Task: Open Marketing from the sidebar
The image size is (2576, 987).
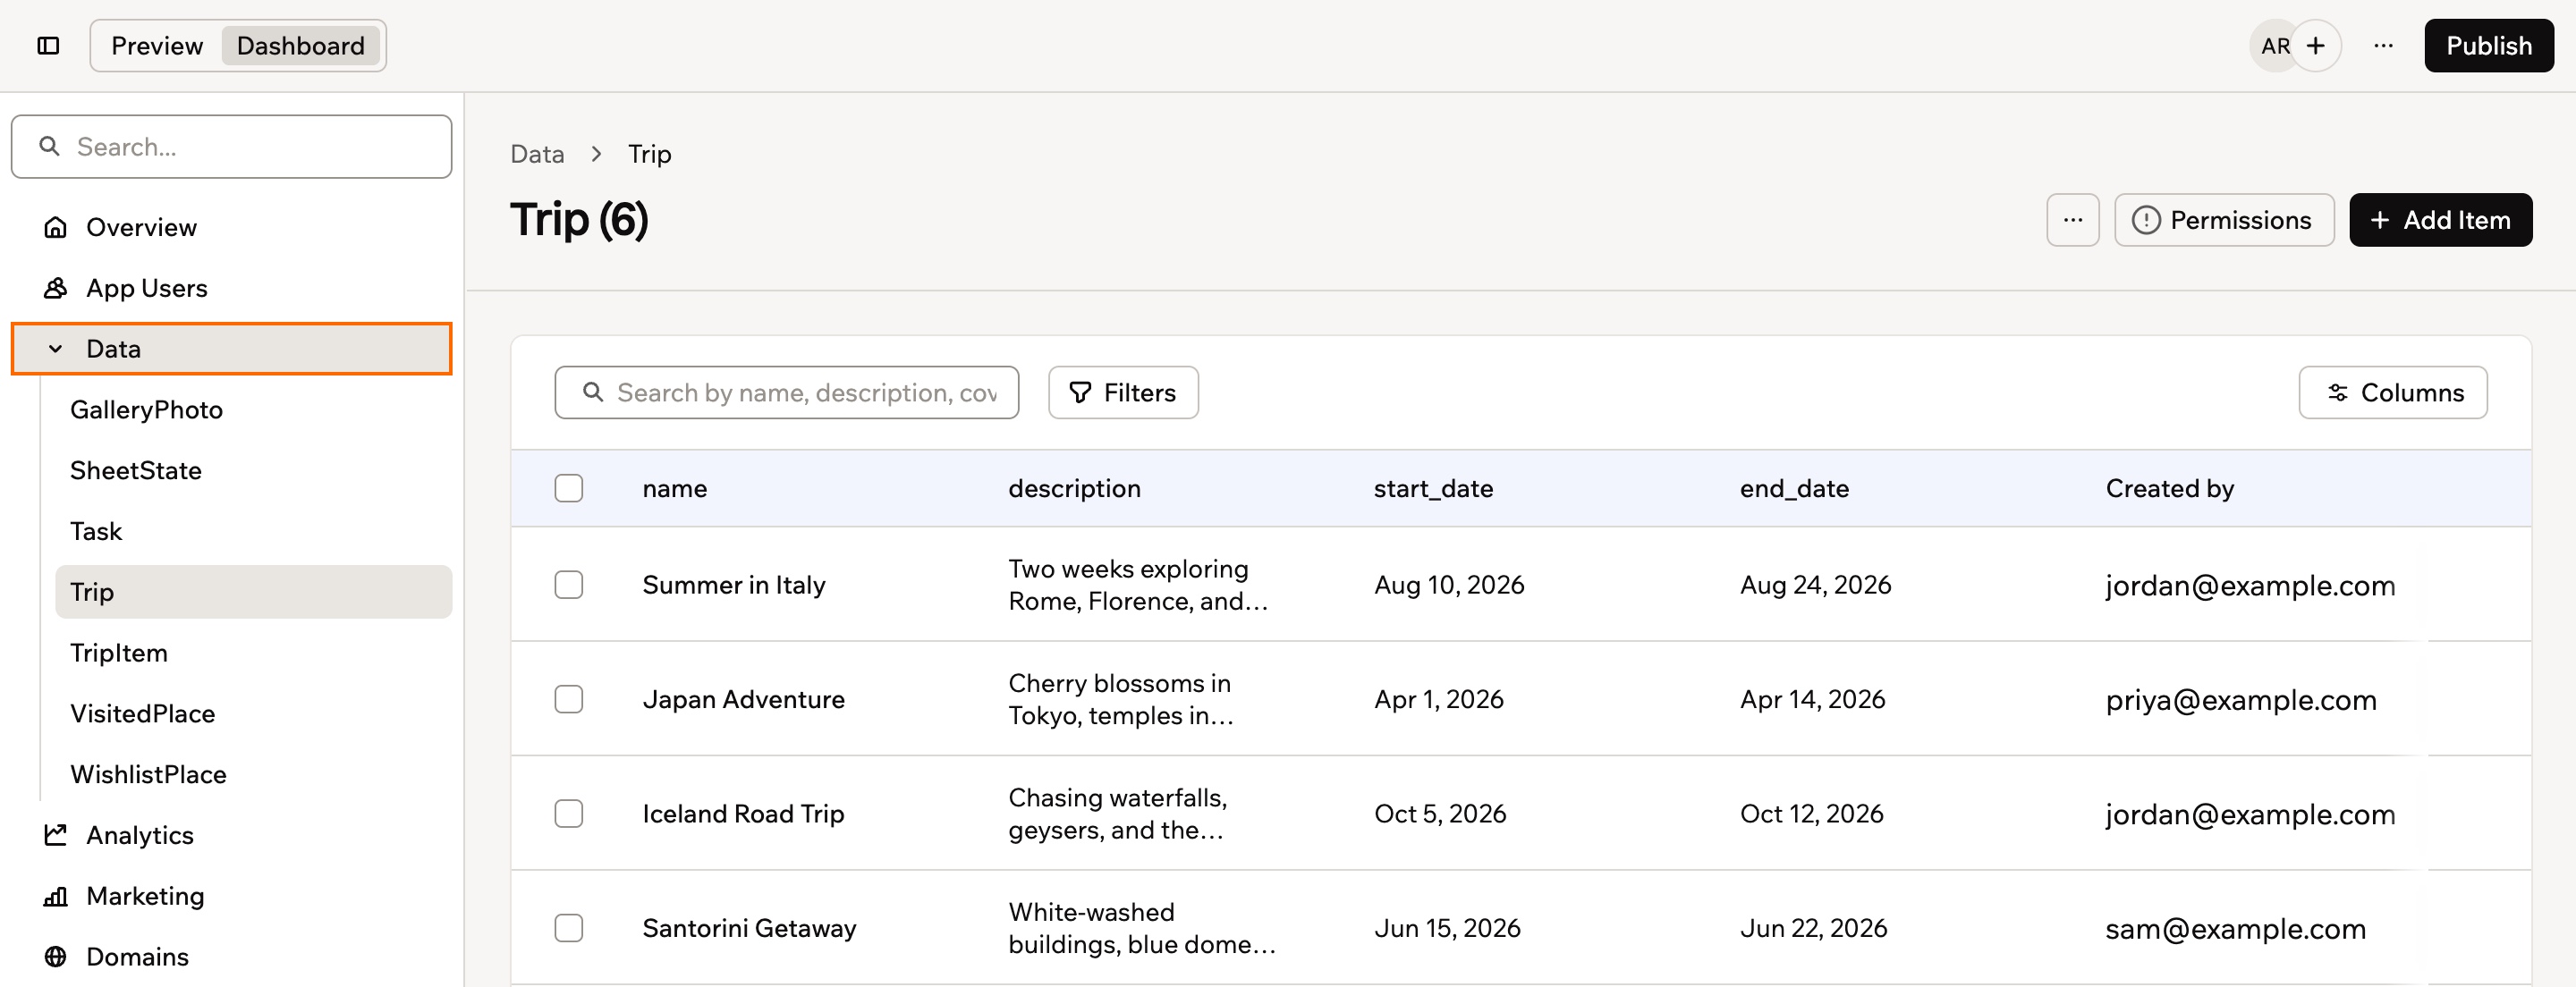Action: click(145, 896)
